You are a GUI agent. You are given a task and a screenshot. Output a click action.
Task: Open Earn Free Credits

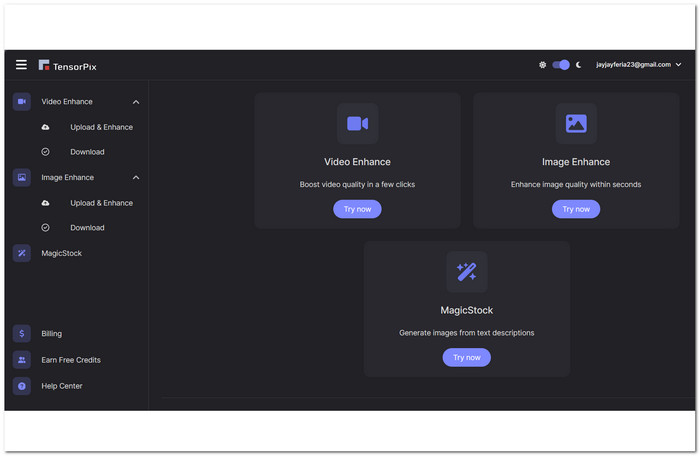coord(71,360)
